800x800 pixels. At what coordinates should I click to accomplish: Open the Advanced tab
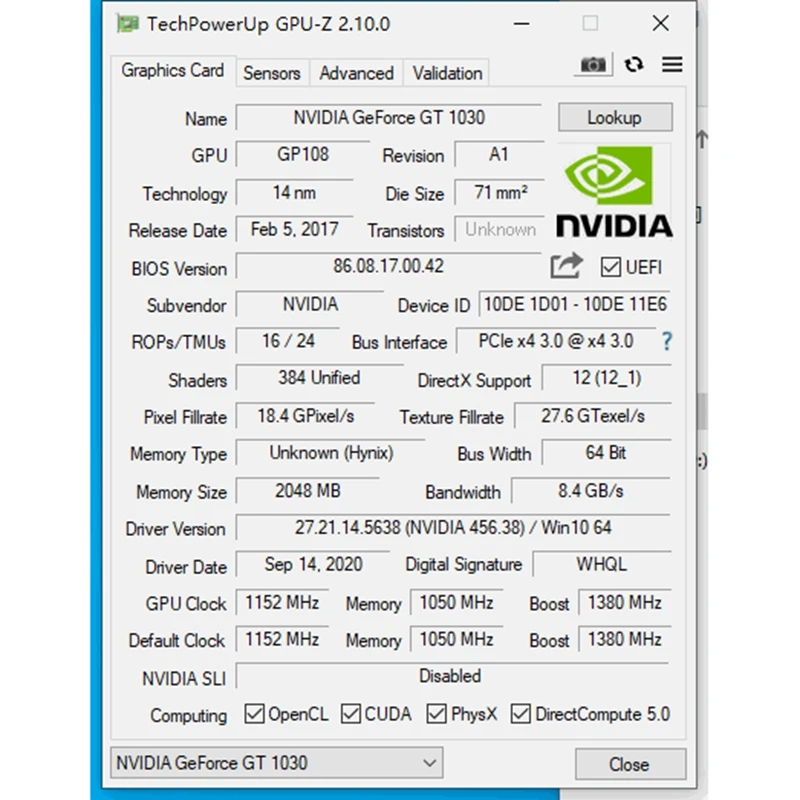[356, 73]
